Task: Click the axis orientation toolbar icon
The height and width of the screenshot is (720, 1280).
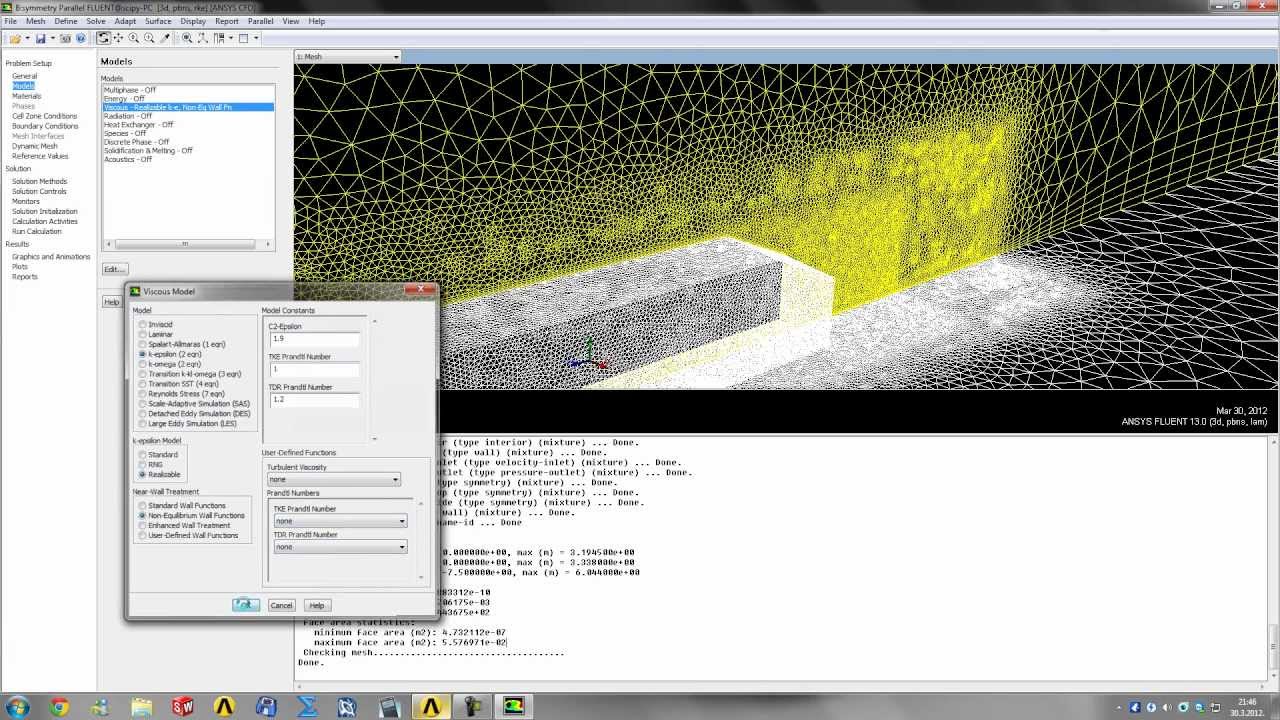Action: tap(202, 38)
